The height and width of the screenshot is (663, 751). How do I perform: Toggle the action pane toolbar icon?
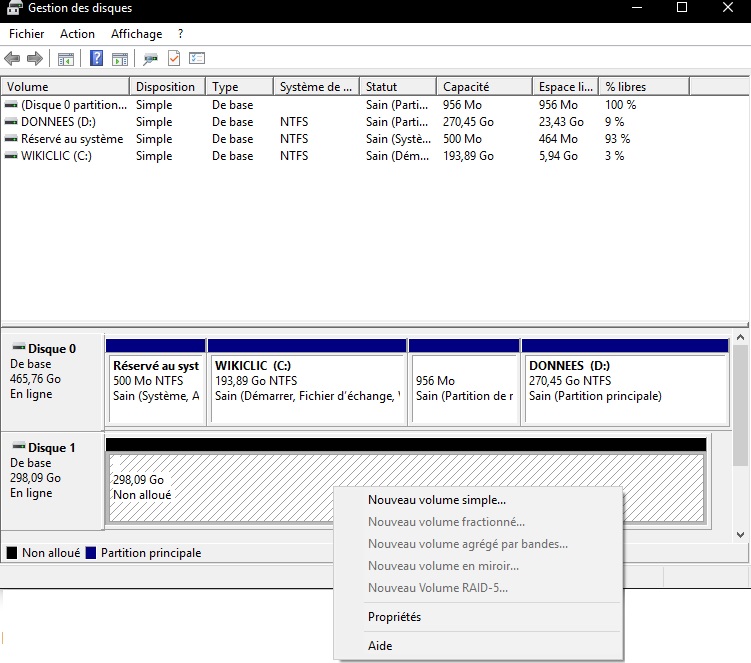(120, 59)
